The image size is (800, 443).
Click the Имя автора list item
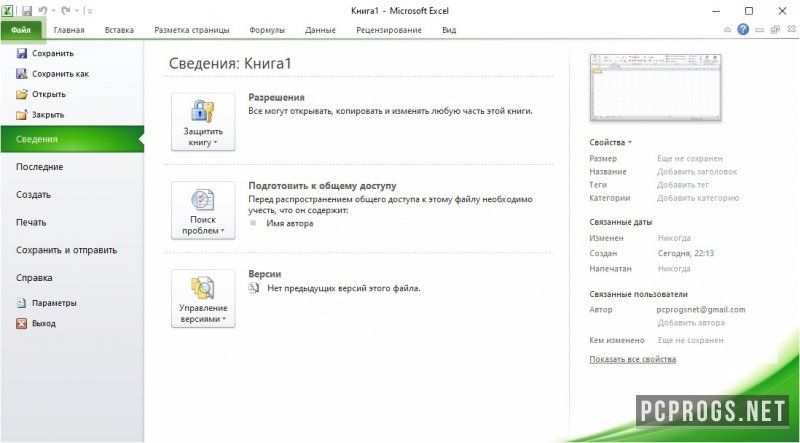coord(290,224)
